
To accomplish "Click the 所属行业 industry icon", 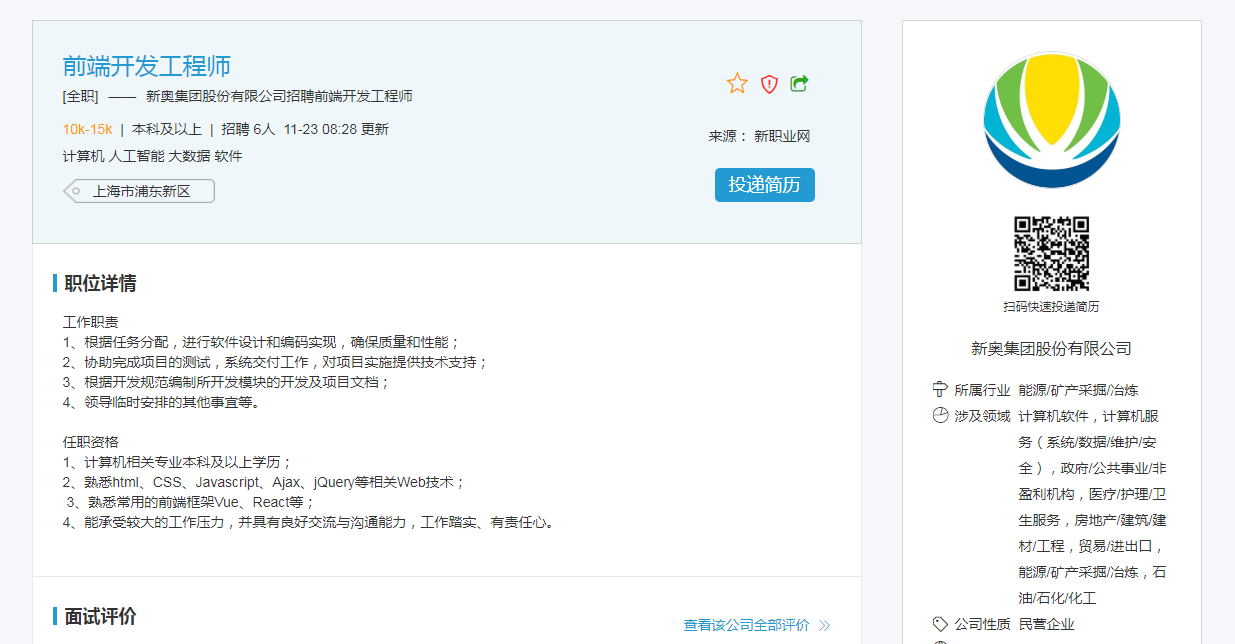I will (939, 389).
